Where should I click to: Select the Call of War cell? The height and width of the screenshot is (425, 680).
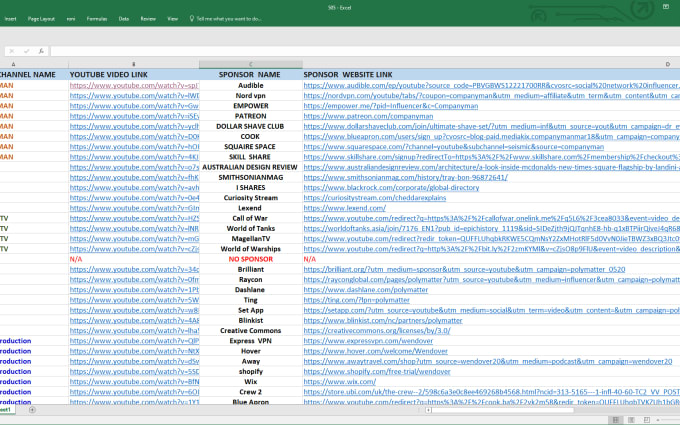pyautogui.click(x=251, y=218)
